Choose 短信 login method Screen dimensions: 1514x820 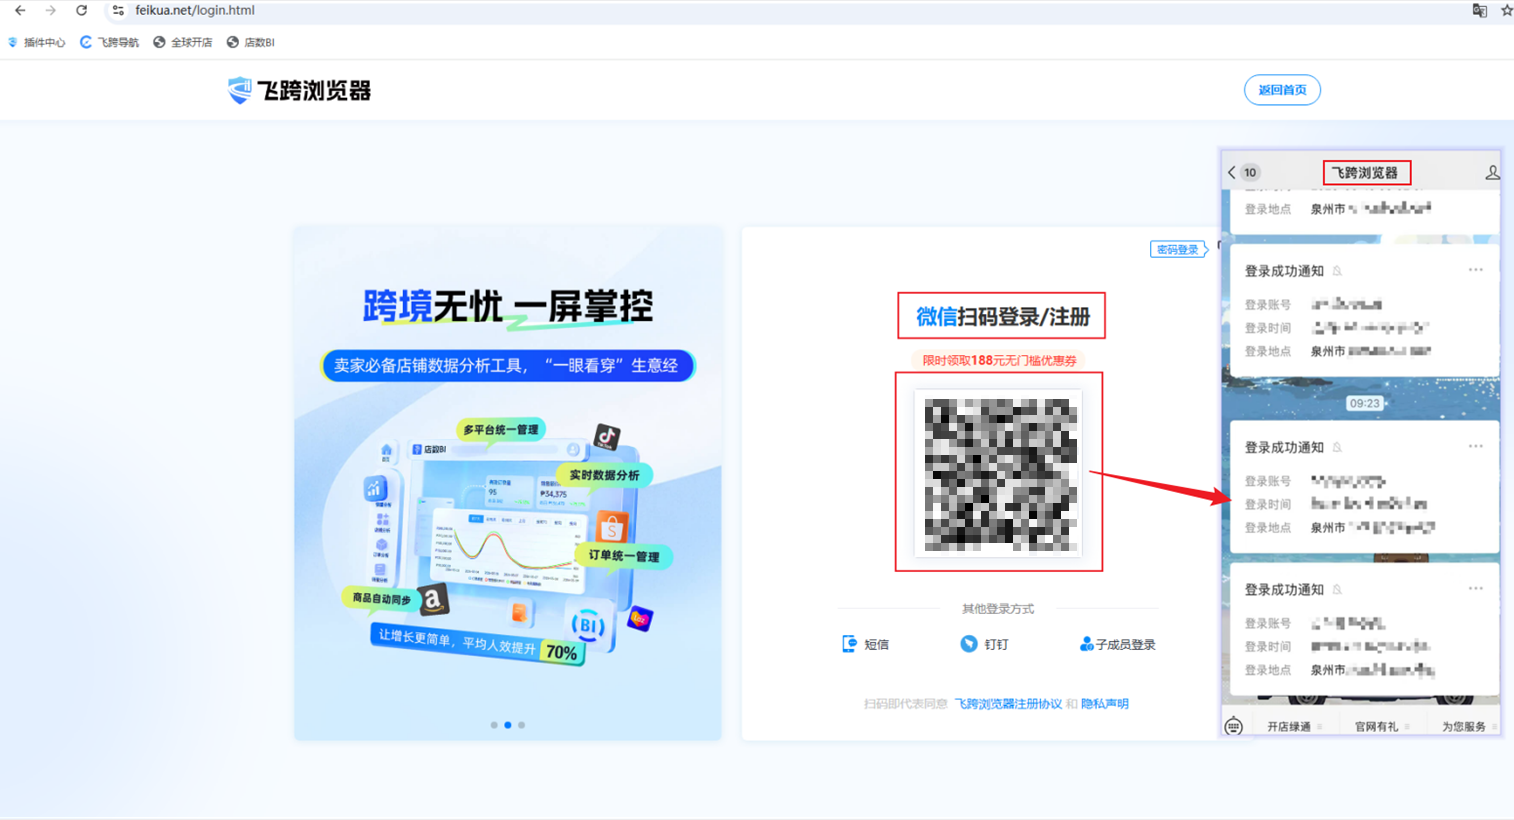coord(866,644)
